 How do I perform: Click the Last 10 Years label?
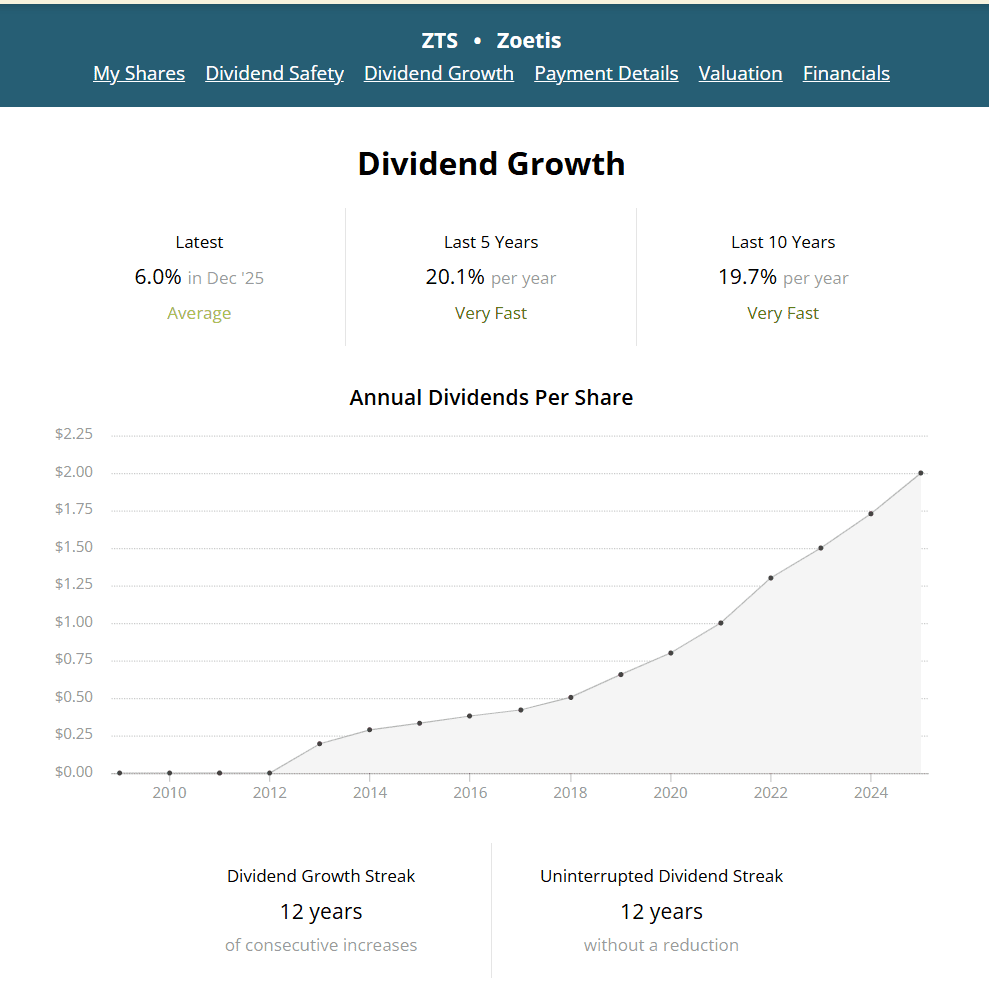(x=783, y=242)
